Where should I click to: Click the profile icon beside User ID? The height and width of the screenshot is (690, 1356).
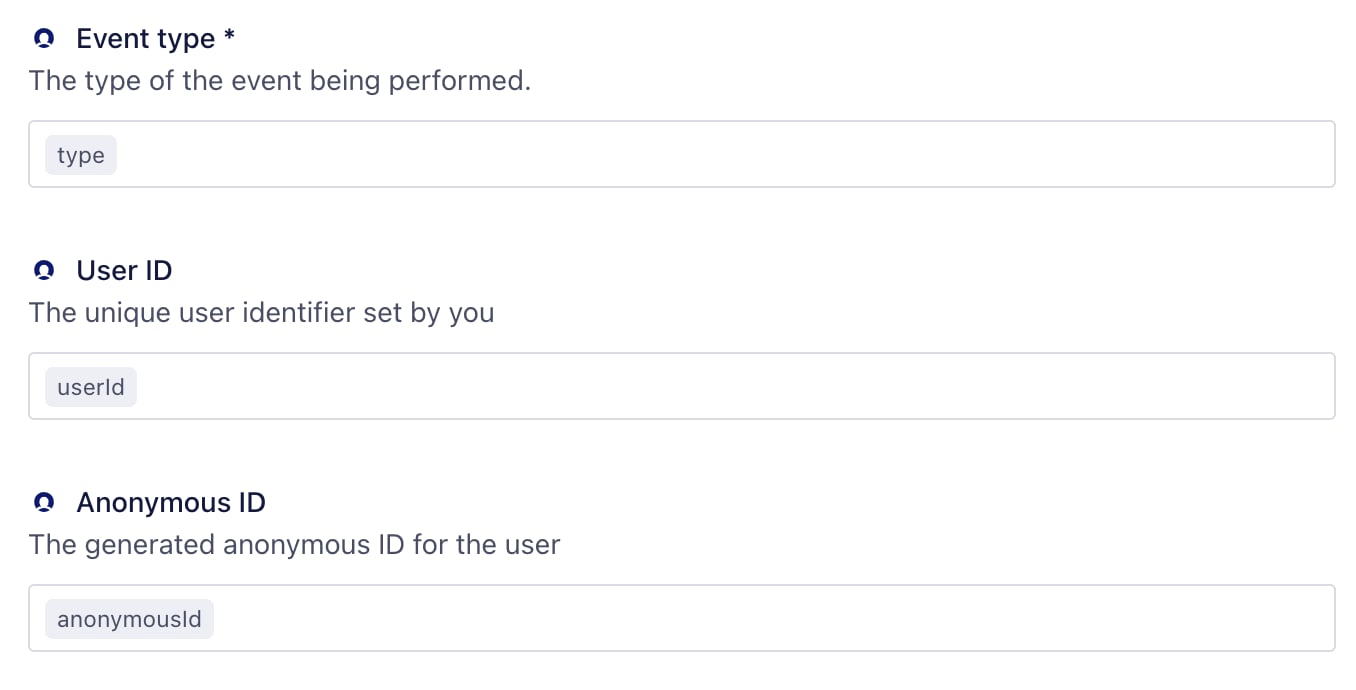(x=43, y=271)
